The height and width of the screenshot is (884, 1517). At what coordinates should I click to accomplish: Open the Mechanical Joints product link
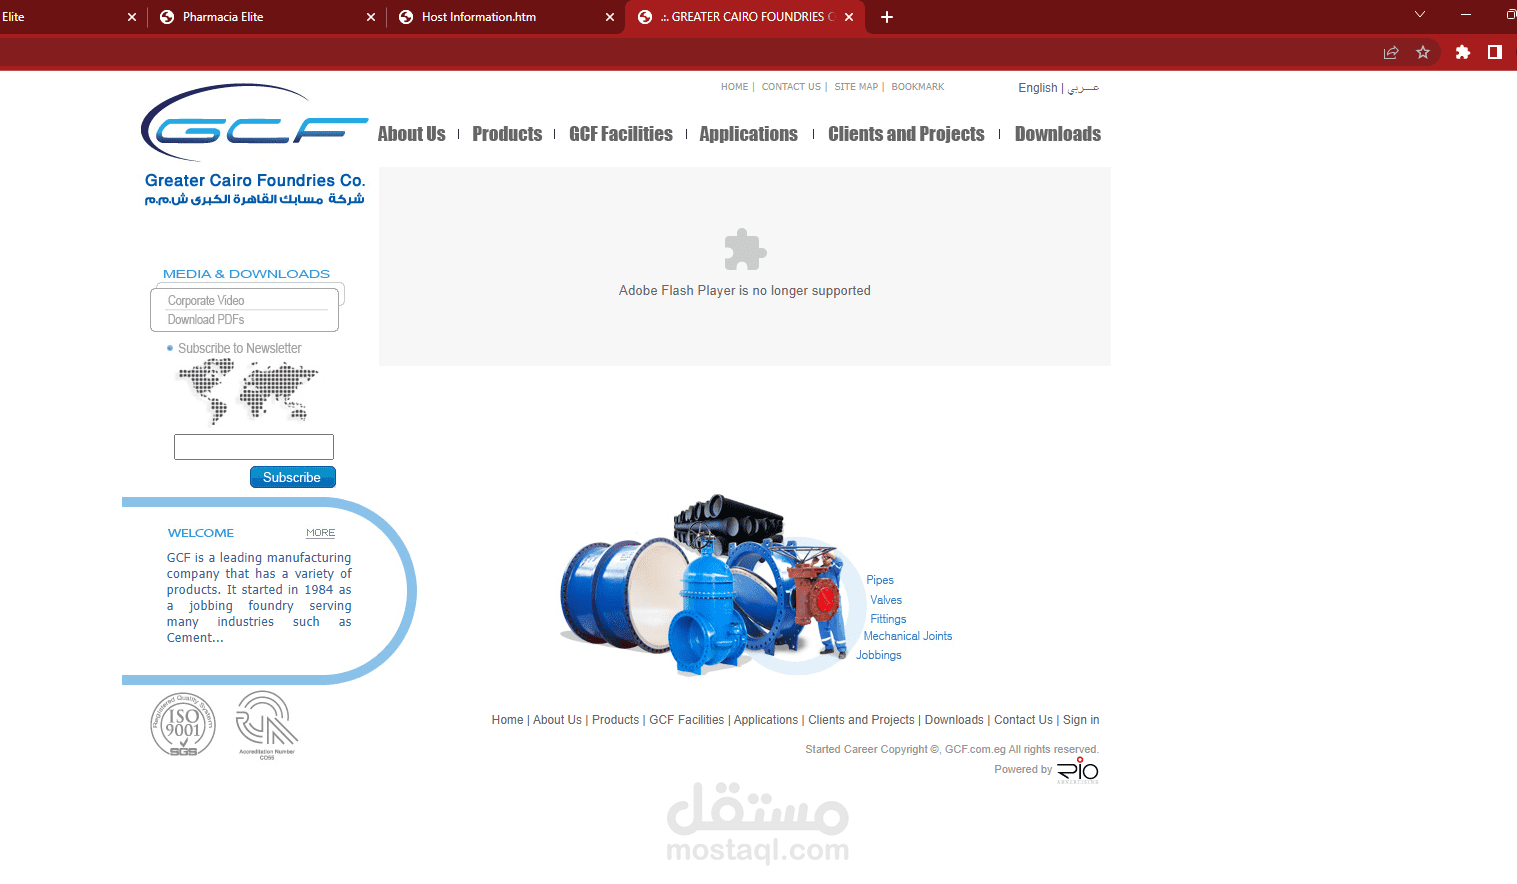click(908, 636)
